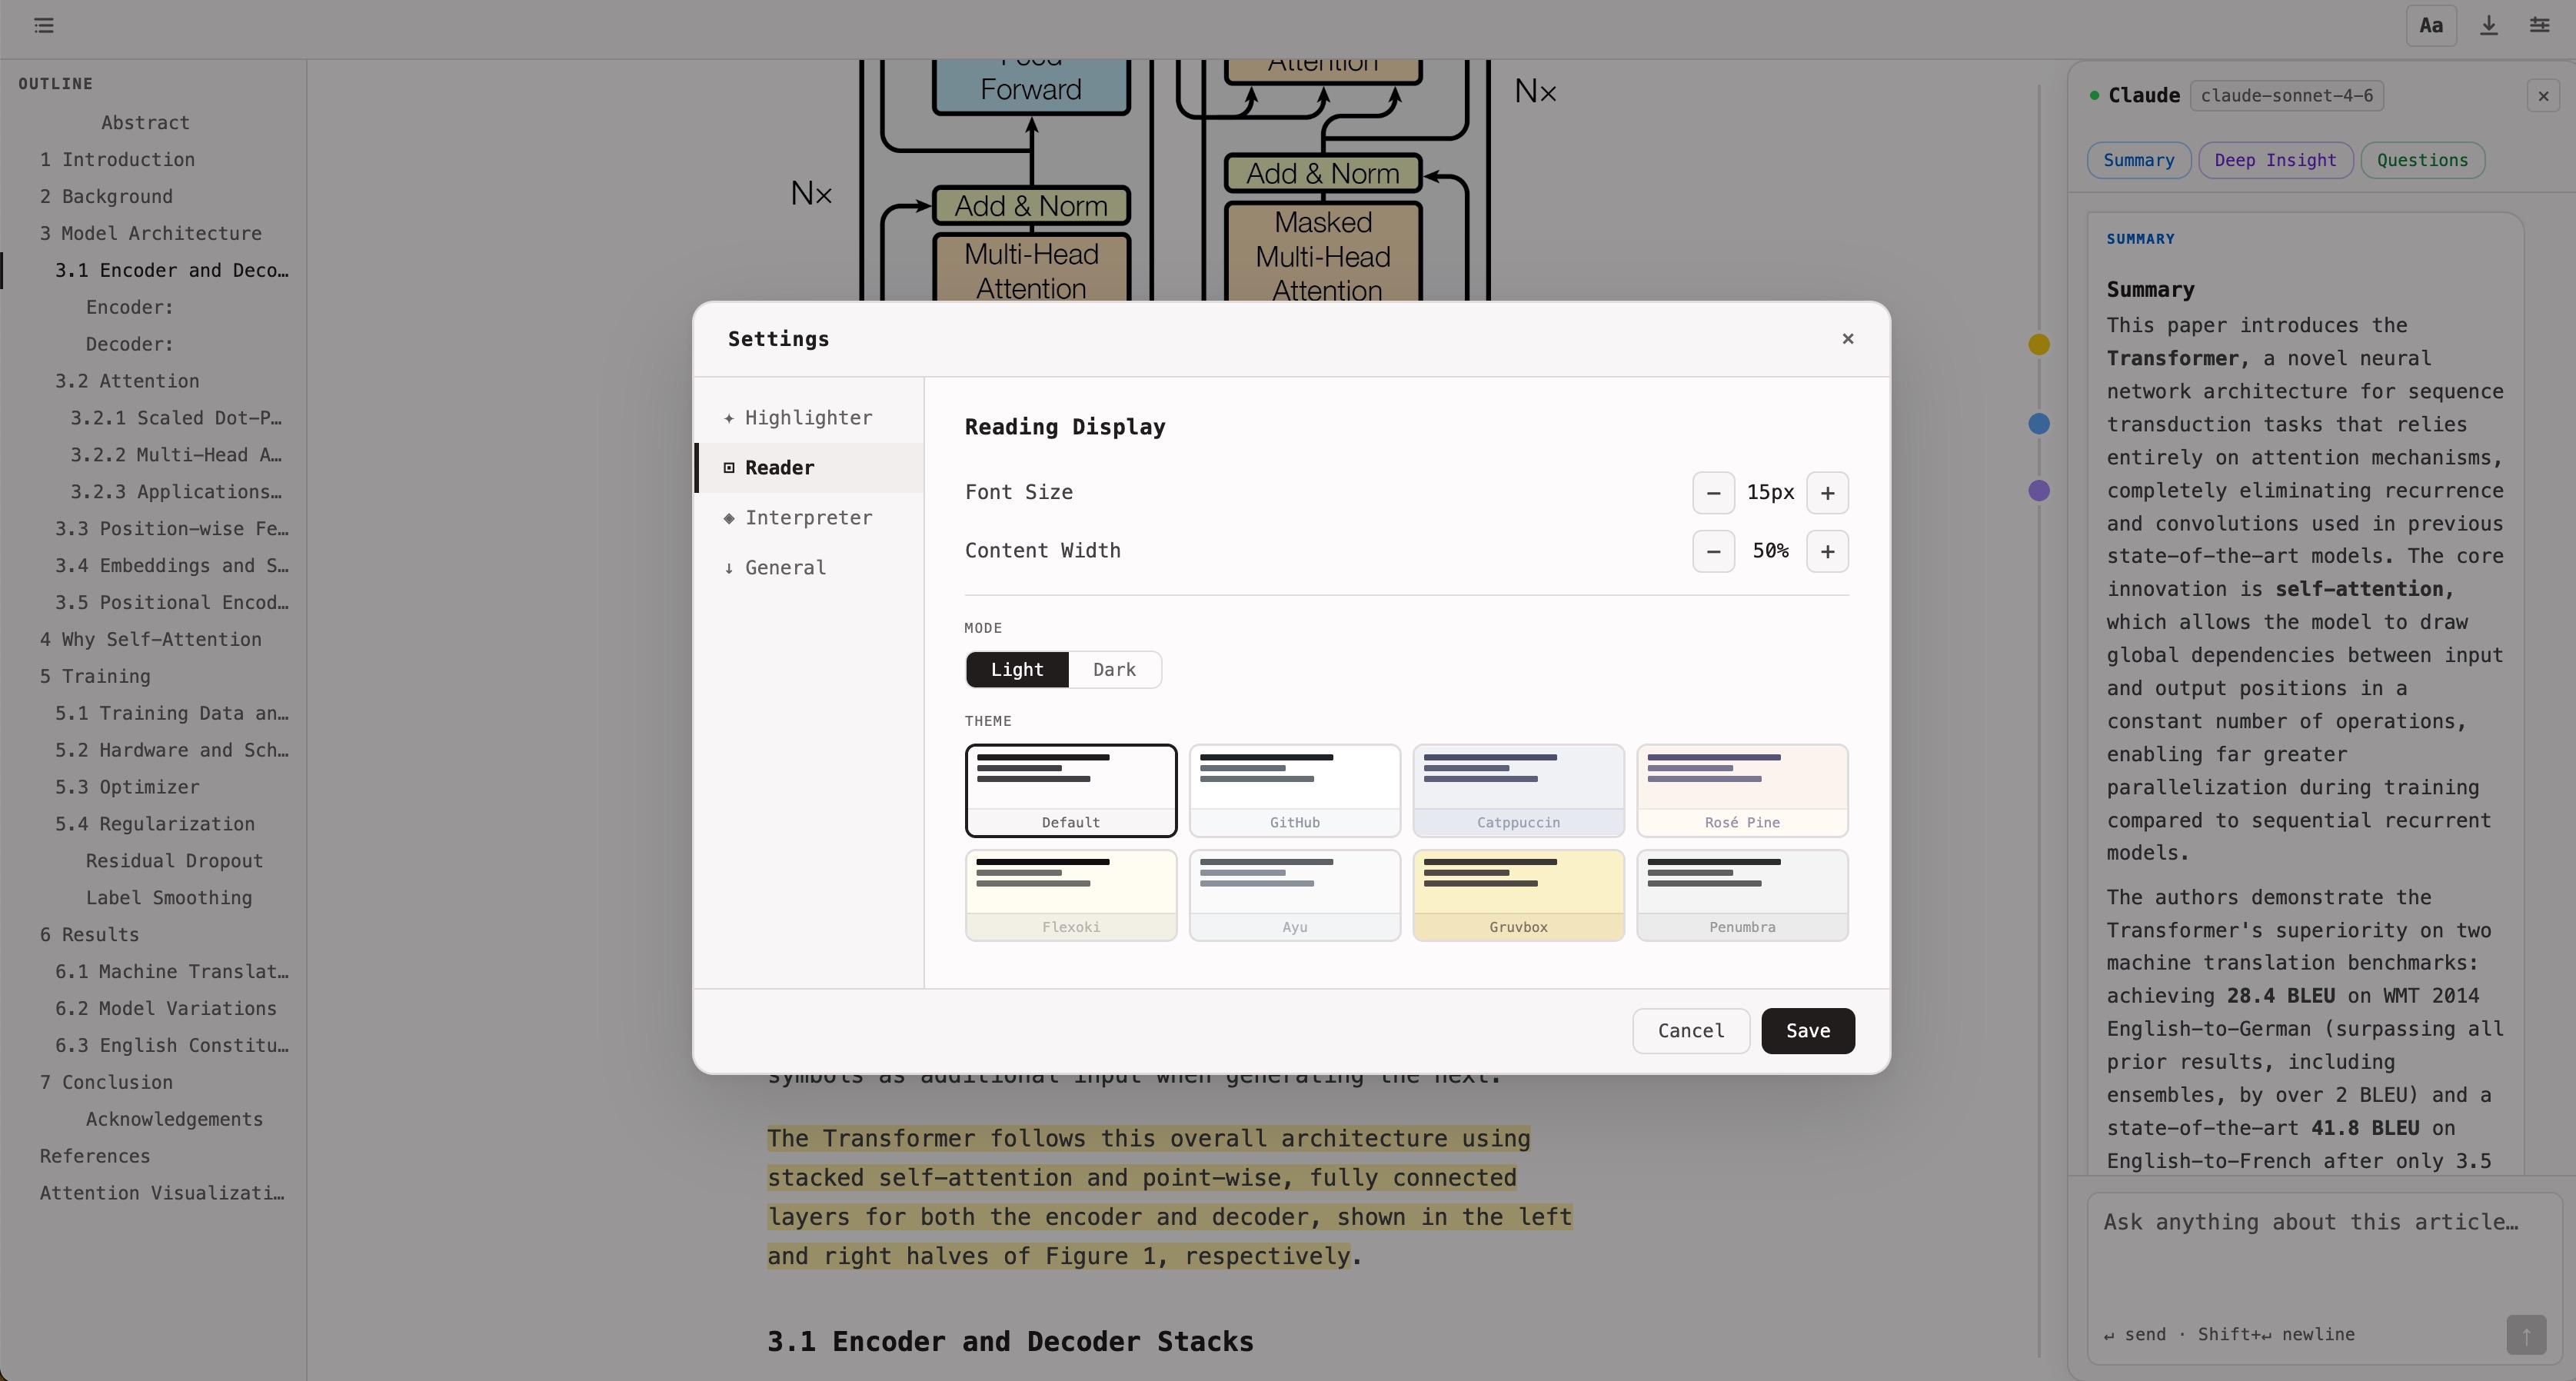Decrease font size with minus button
Viewport: 2576px width, 1381px height.
coord(1713,493)
